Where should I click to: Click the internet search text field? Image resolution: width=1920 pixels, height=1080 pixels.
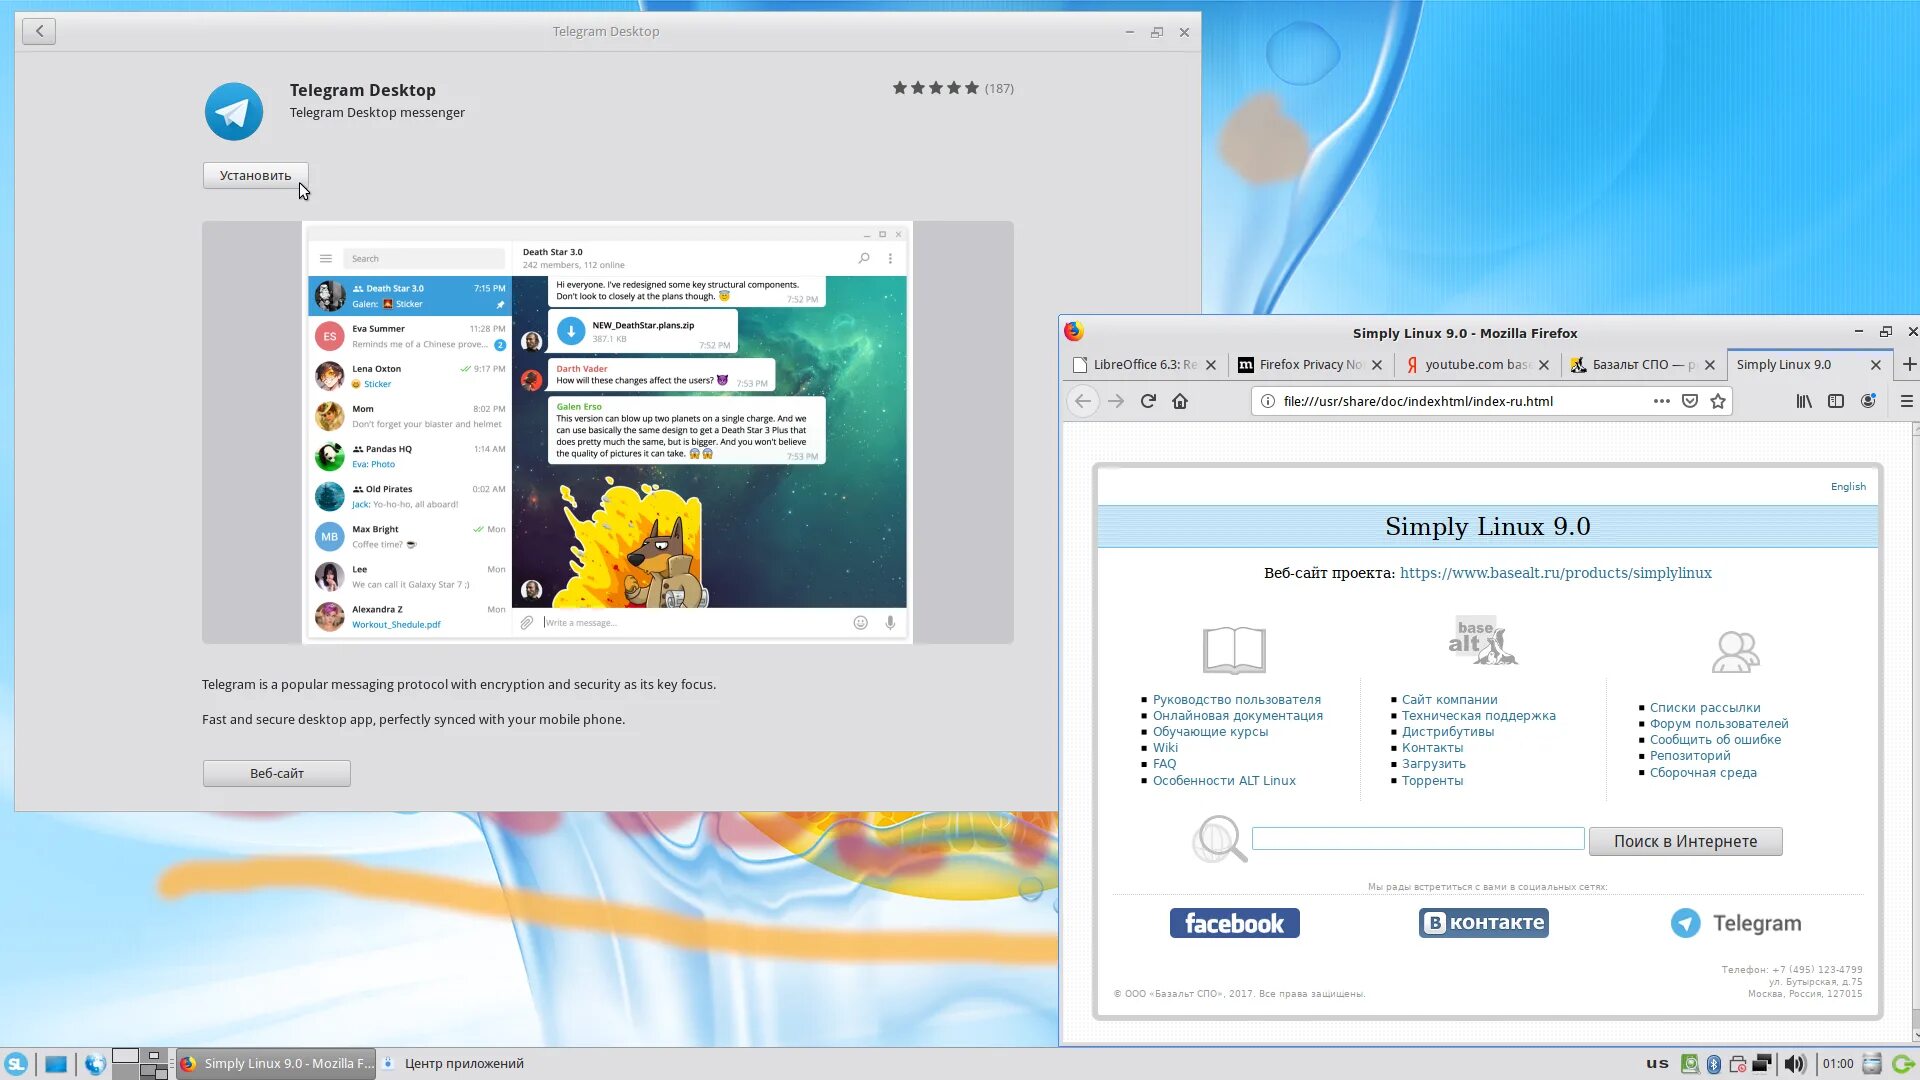(1417, 839)
